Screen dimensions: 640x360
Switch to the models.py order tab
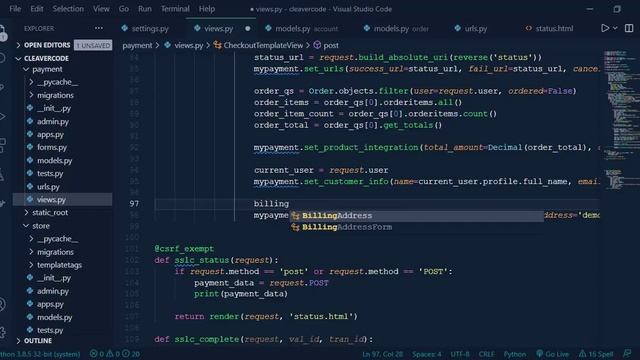397,29
